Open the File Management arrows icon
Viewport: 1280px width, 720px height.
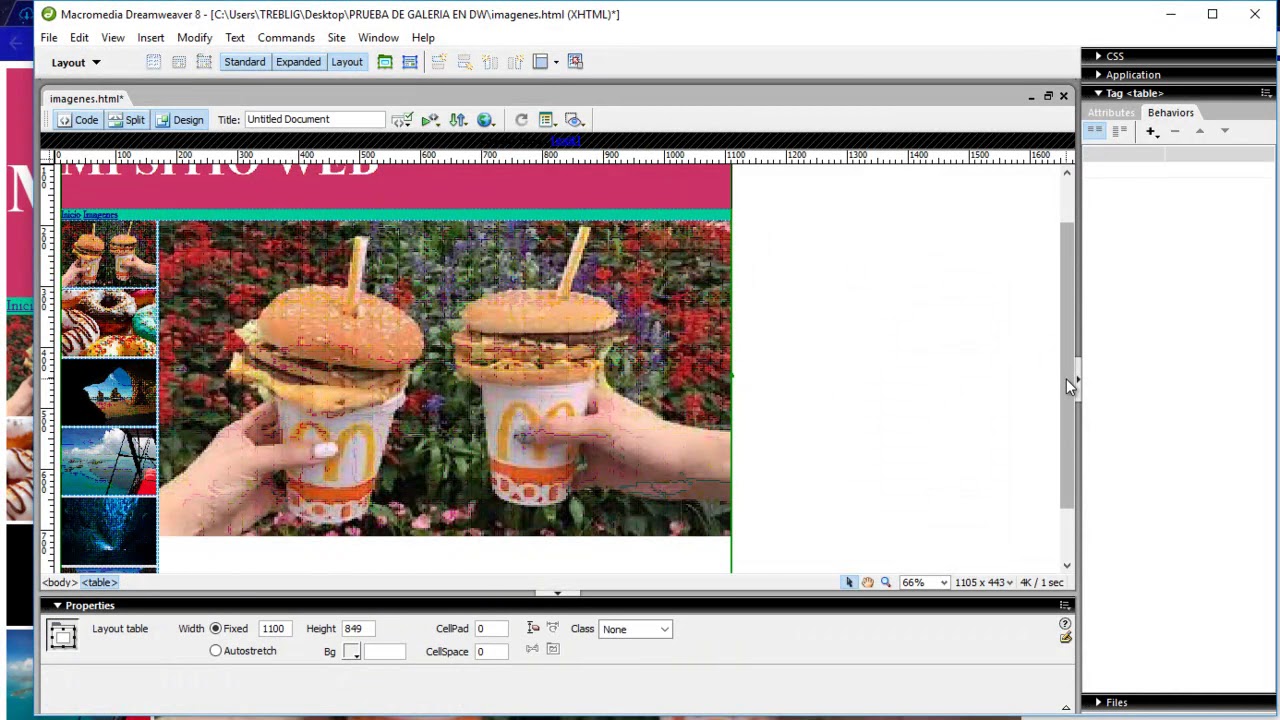point(458,120)
